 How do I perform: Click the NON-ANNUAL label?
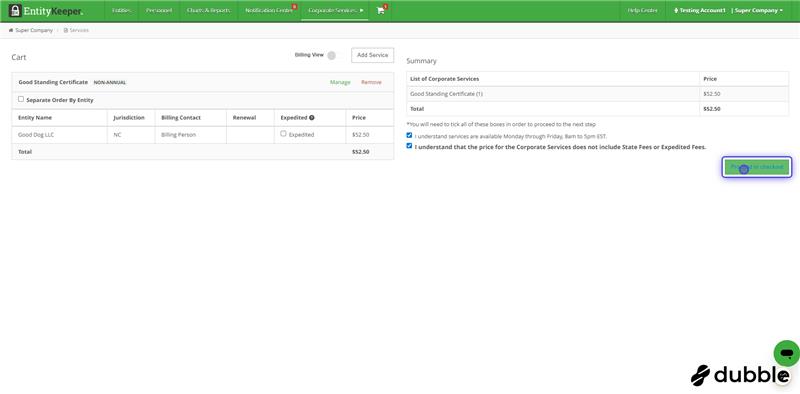tap(110, 83)
